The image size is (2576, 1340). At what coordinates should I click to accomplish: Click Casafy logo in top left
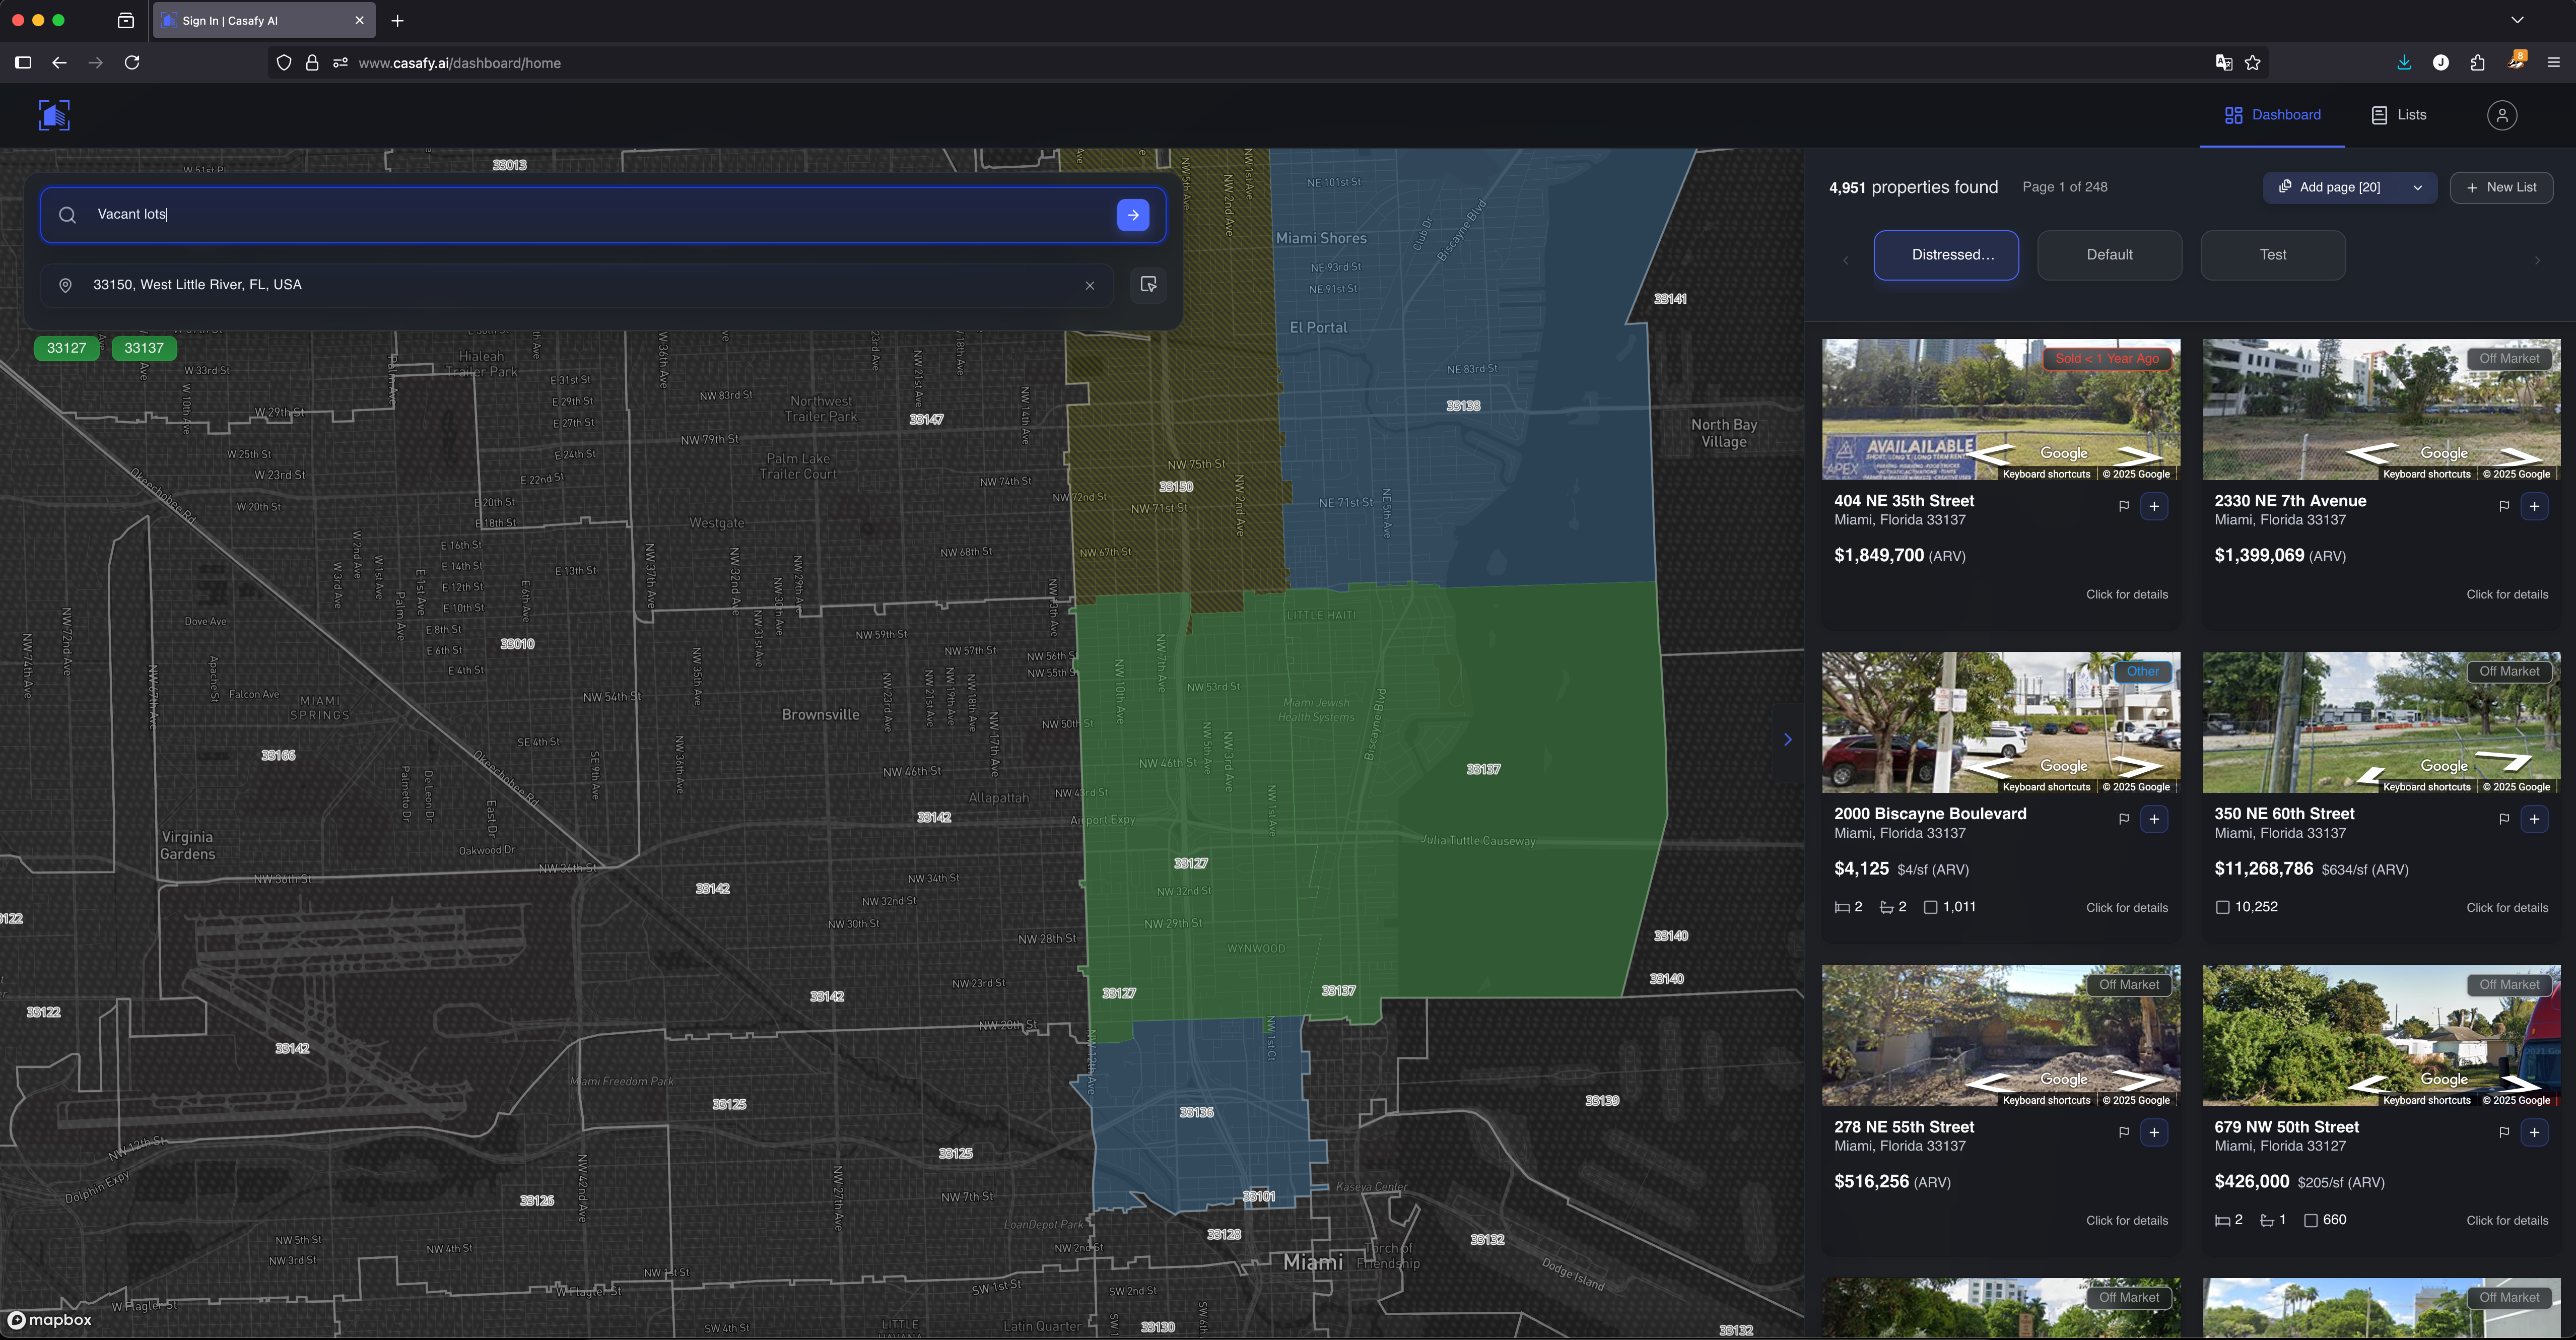[x=55, y=116]
